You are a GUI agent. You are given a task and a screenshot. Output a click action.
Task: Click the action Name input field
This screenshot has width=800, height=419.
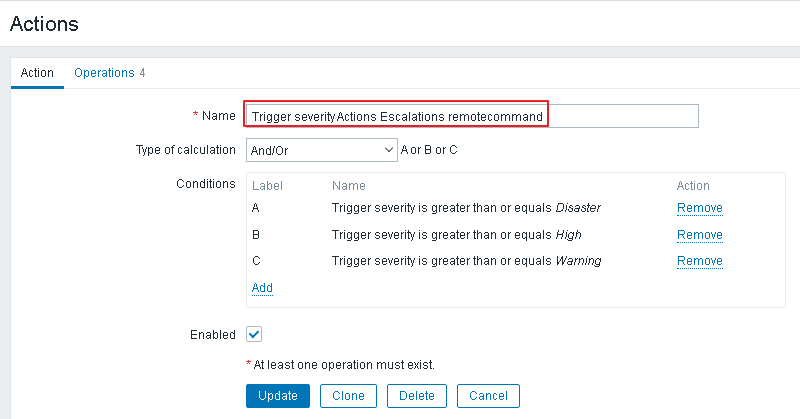click(x=470, y=116)
